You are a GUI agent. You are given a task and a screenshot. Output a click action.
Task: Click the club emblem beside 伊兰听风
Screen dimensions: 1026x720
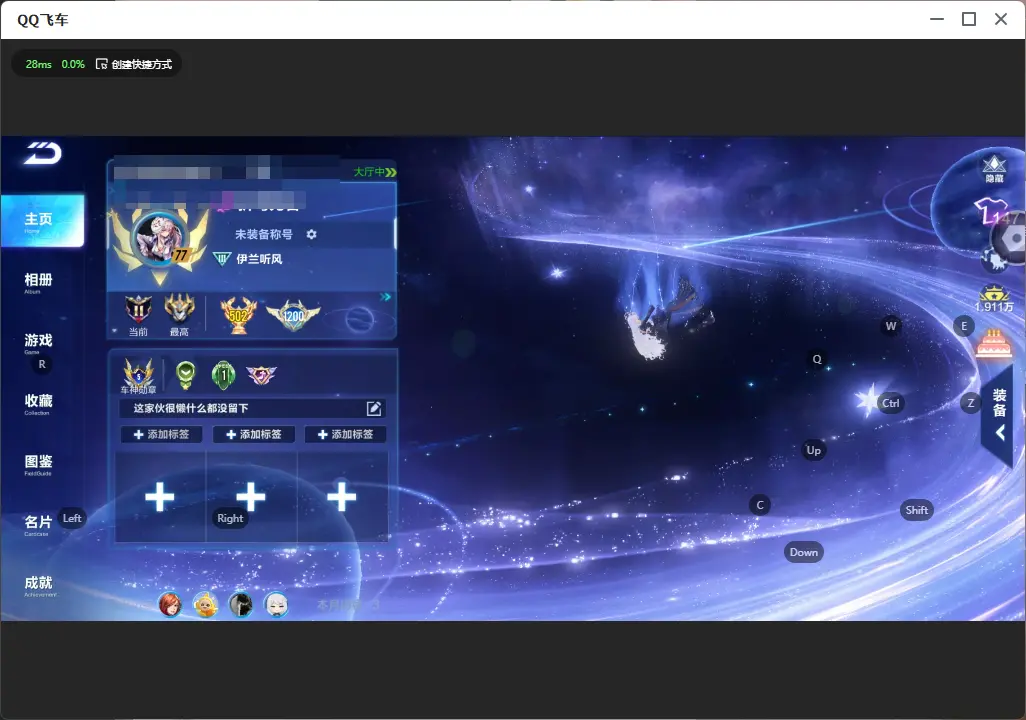click(222, 259)
